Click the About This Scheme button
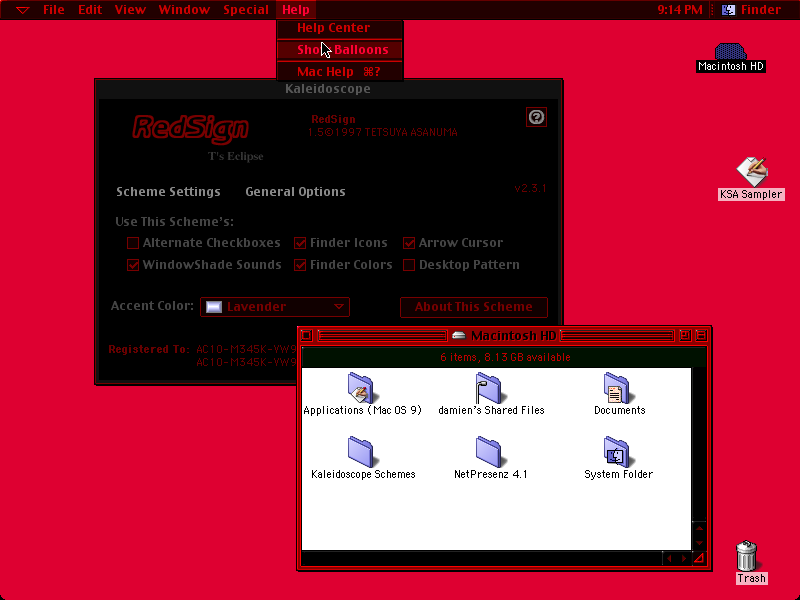The width and height of the screenshot is (800, 600). [474, 307]
